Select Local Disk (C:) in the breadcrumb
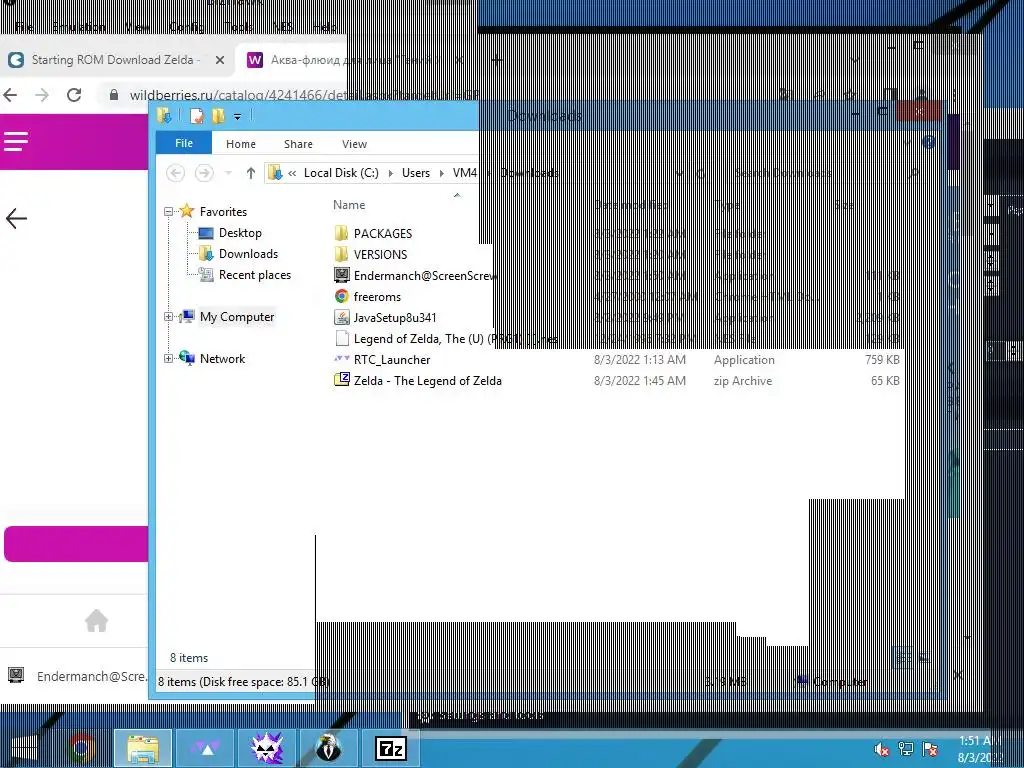The height and width of the screenshot is (768, 1024). [341, 173]
